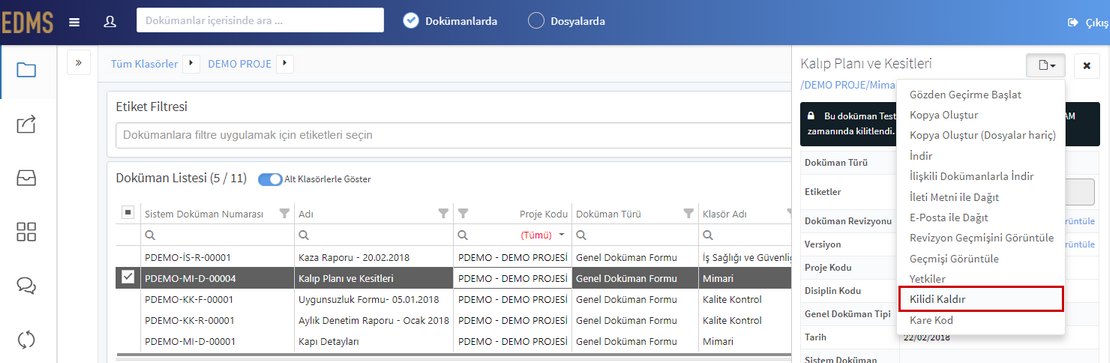1110x363 pixels.
Task: Click the Dokümanlar içerisinde ara search field
Action: tap(261, 21)
